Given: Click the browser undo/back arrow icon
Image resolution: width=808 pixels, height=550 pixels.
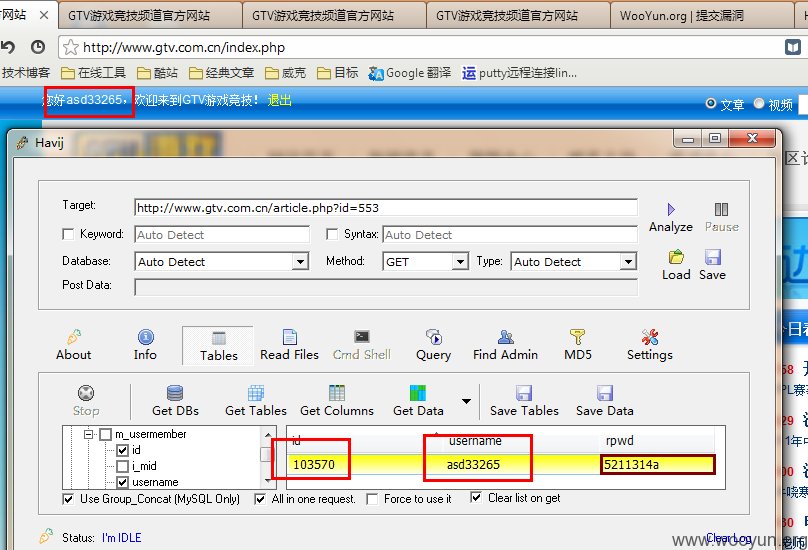Looking at the screenshot, I should 8,47.
